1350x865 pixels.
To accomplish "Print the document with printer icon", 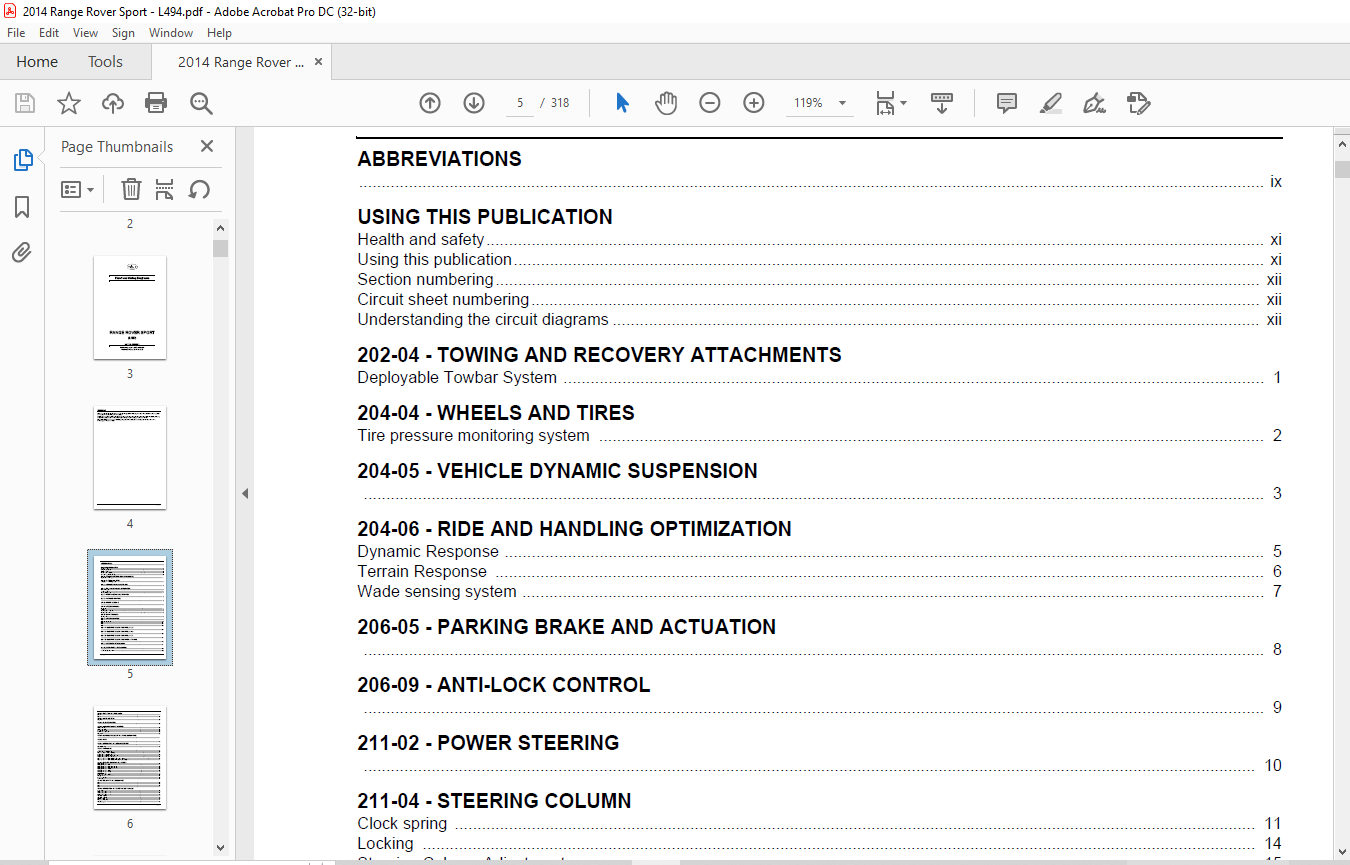I will click(156, 103).
